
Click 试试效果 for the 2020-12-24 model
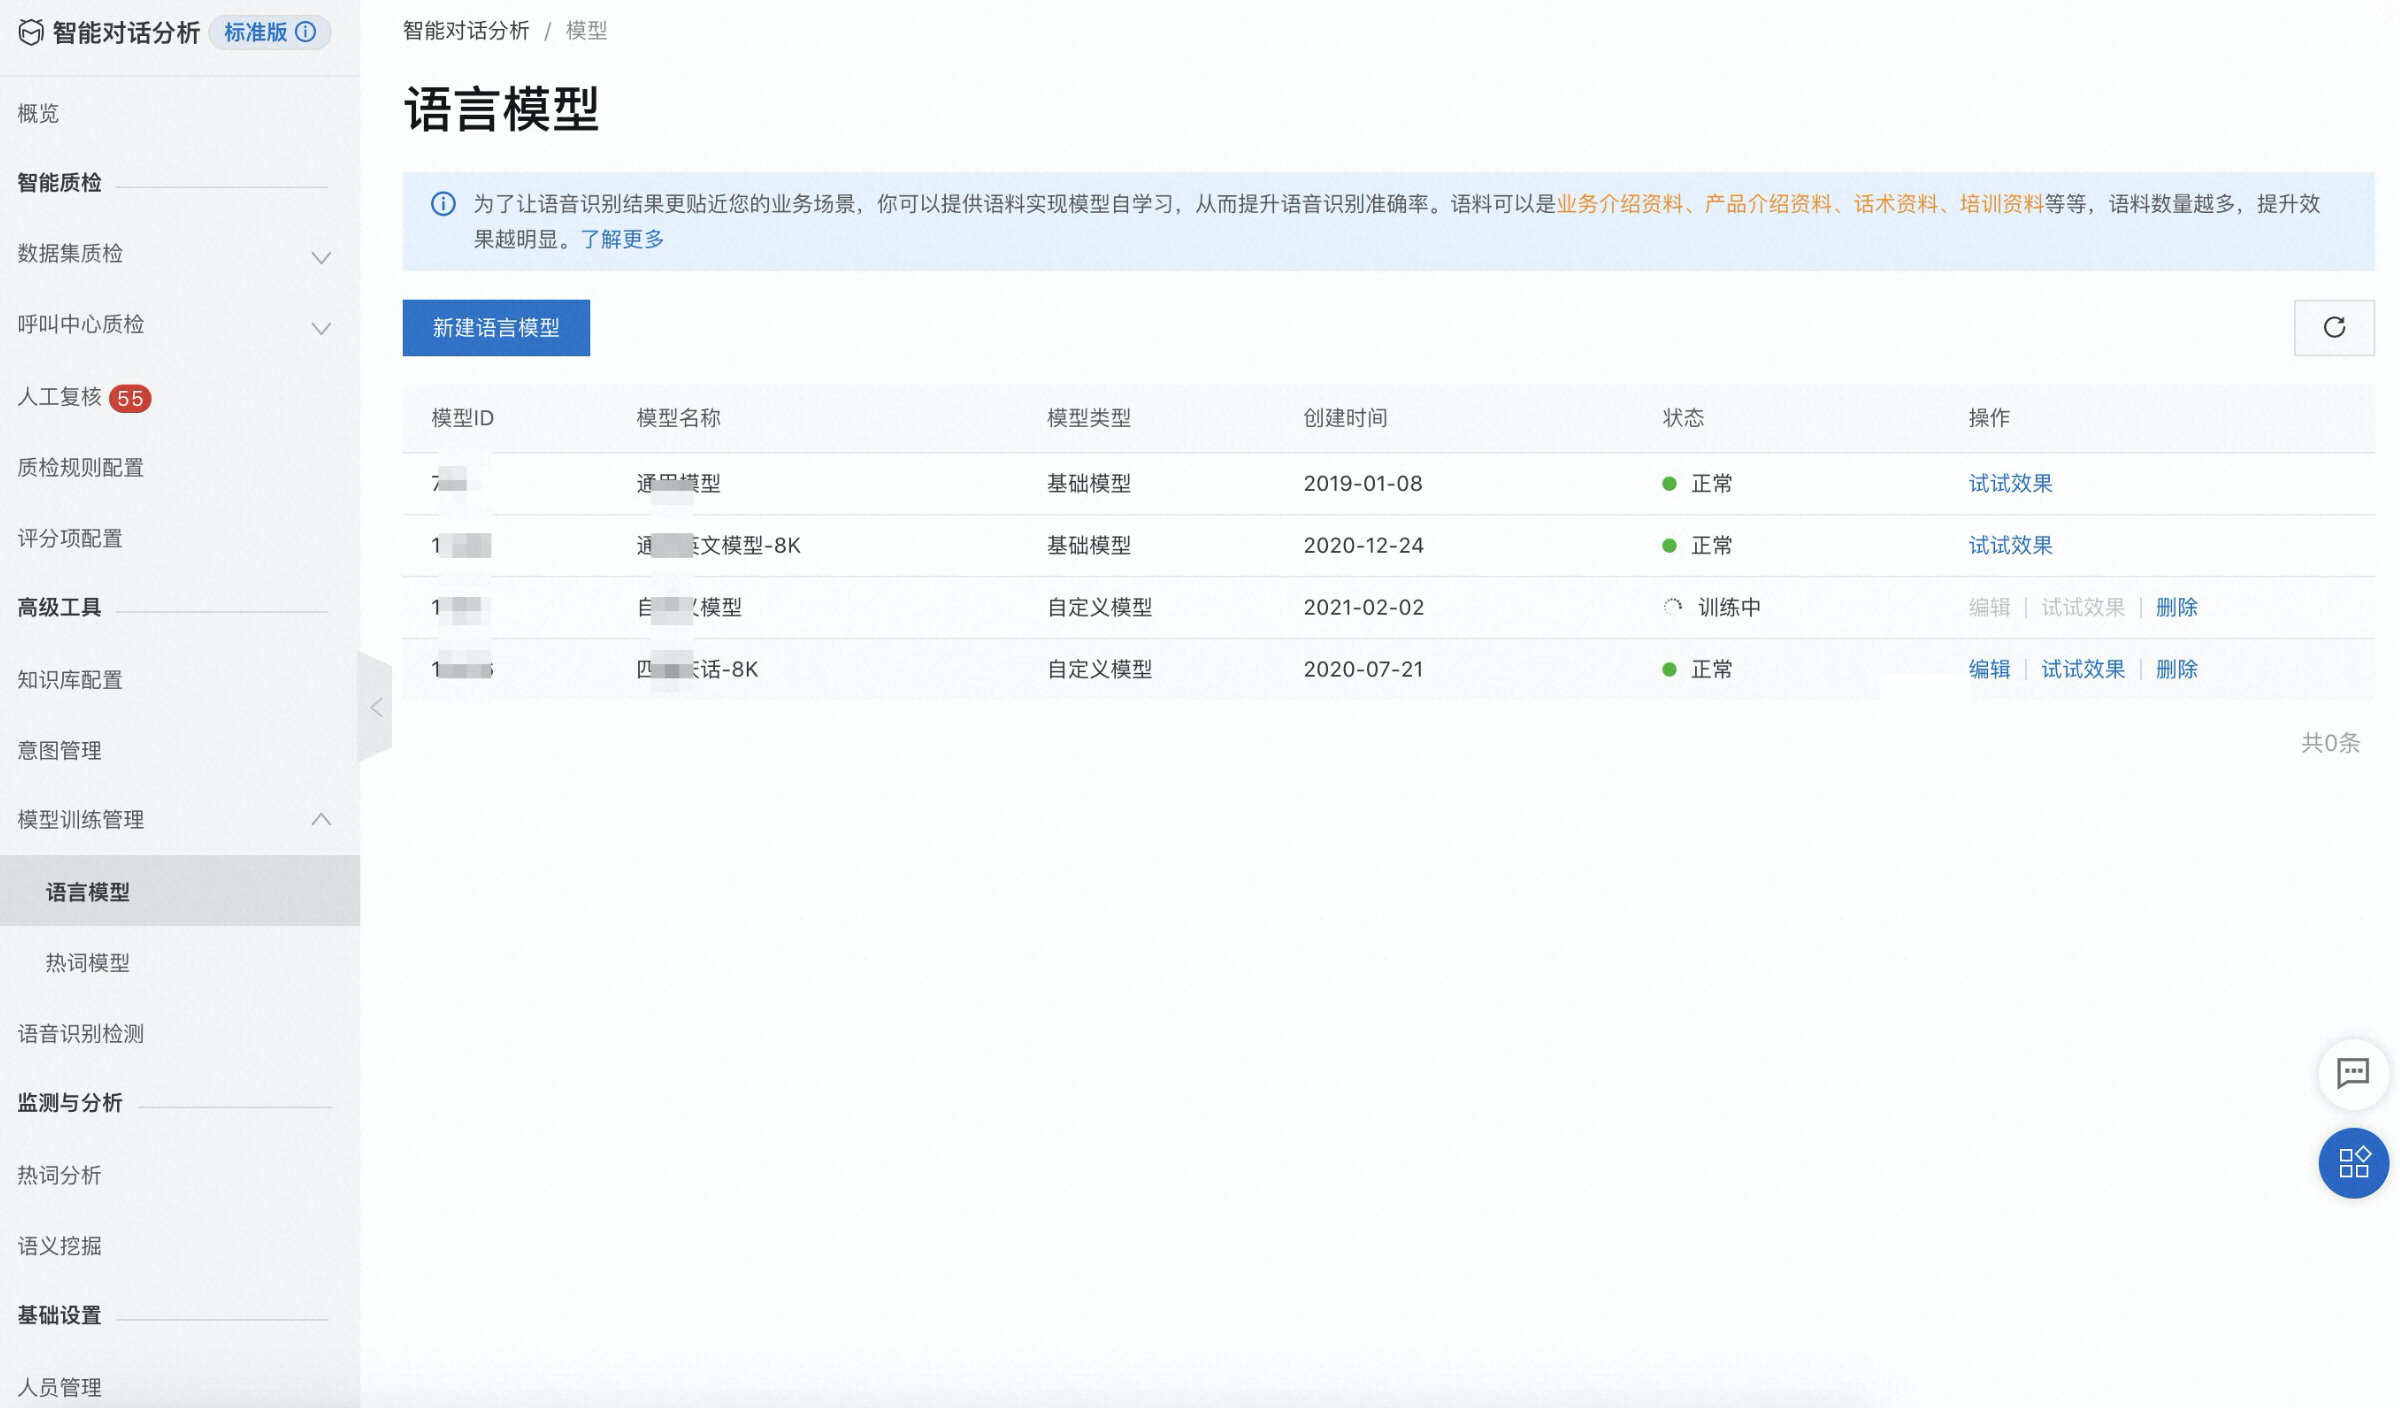pyautogui.click(x=2010, y=545)
